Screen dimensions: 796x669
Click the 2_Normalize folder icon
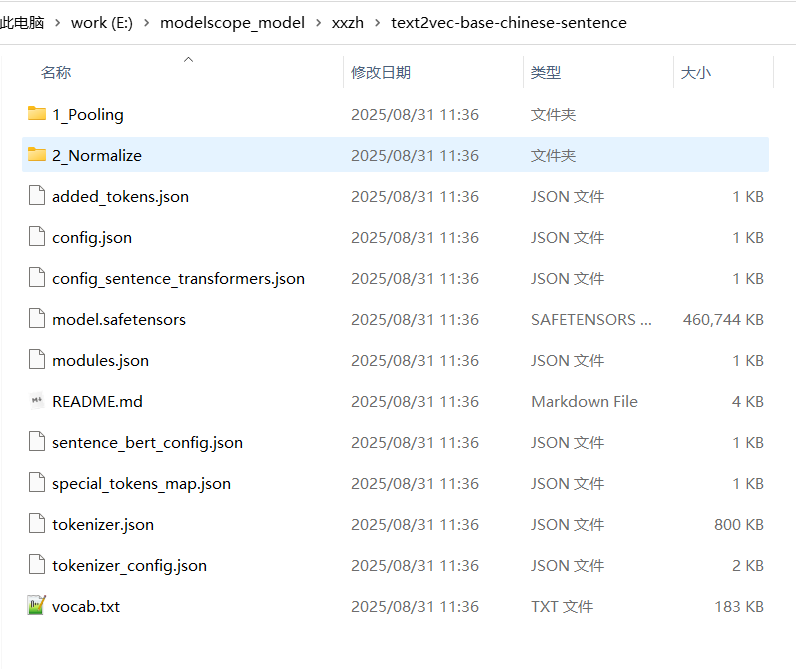coord(37,154)
